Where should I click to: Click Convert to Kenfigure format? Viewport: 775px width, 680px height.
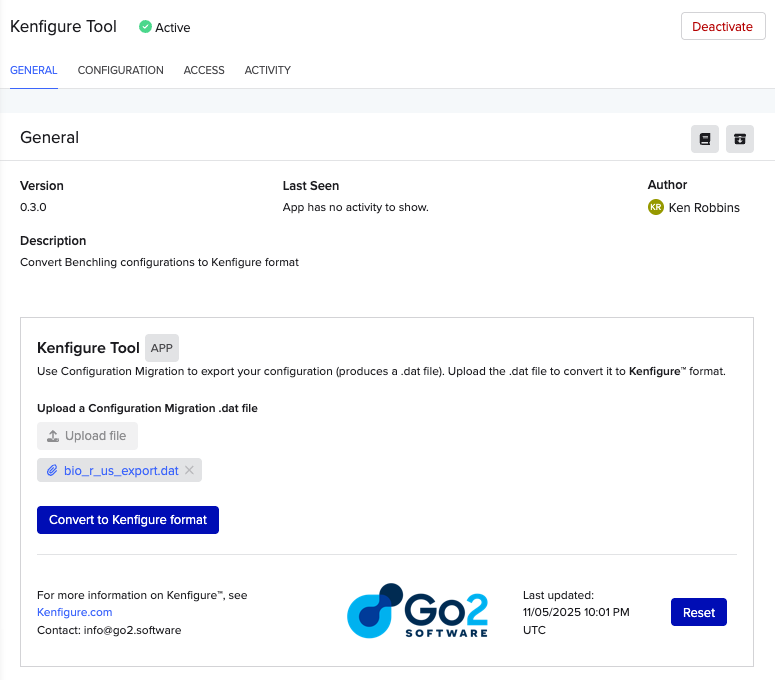(x=128, y=520)
